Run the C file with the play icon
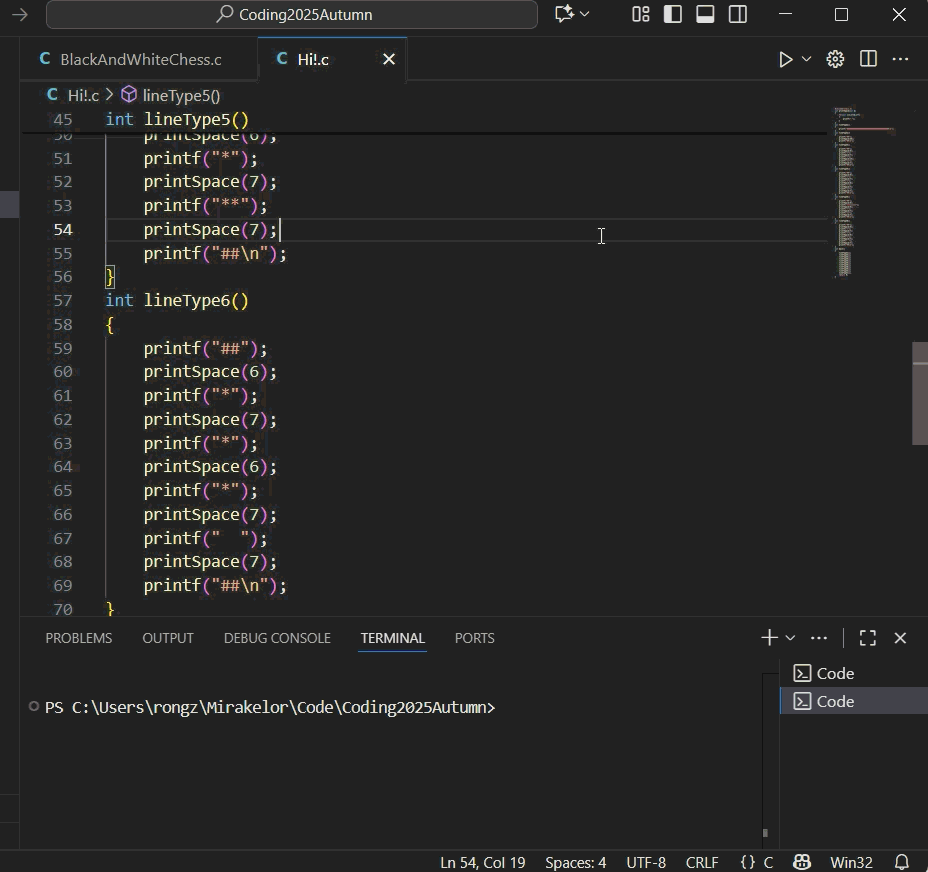This screenshot has height=872, width=928. 786,60
